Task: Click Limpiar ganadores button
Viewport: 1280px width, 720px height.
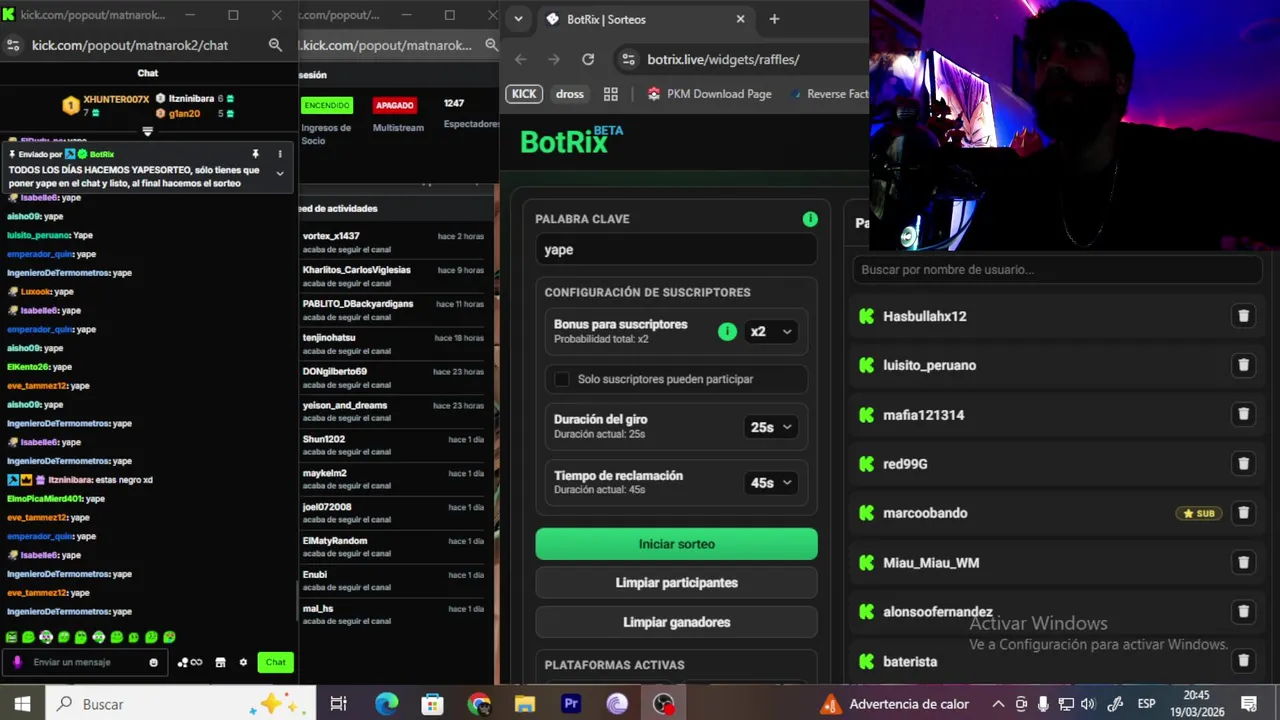Action: pos(676,622)
